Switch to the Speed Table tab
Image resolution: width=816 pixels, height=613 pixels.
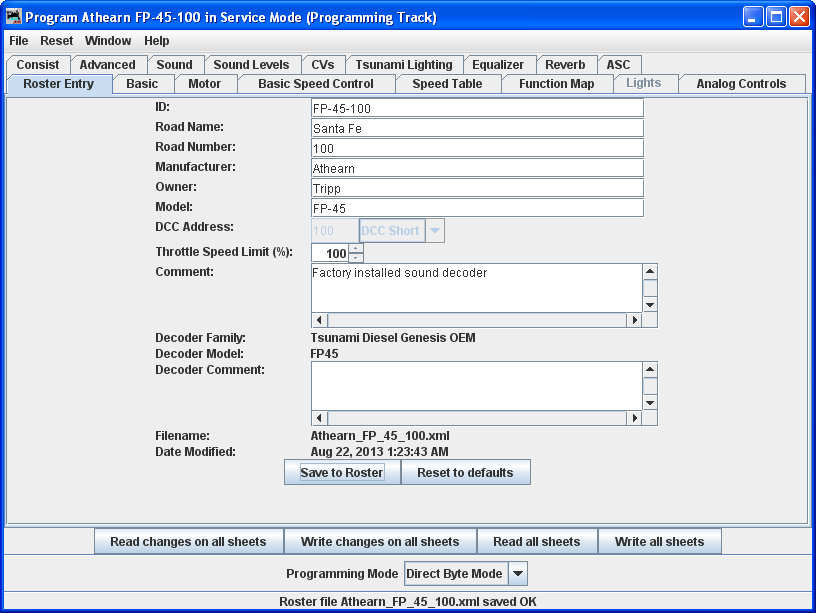tap(447, 84)
